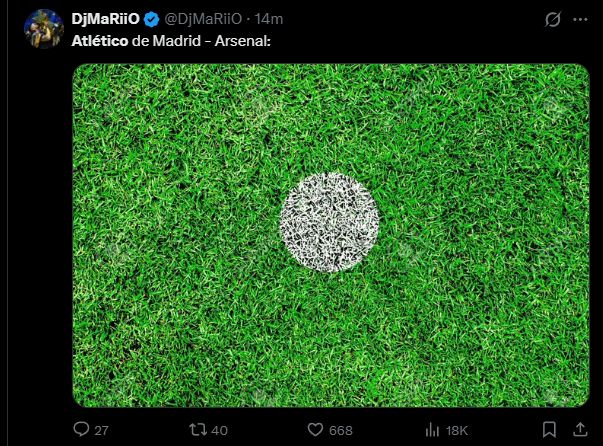Click the bold word Atlético
Screen dimensions: 603x446
click(100, 42)
